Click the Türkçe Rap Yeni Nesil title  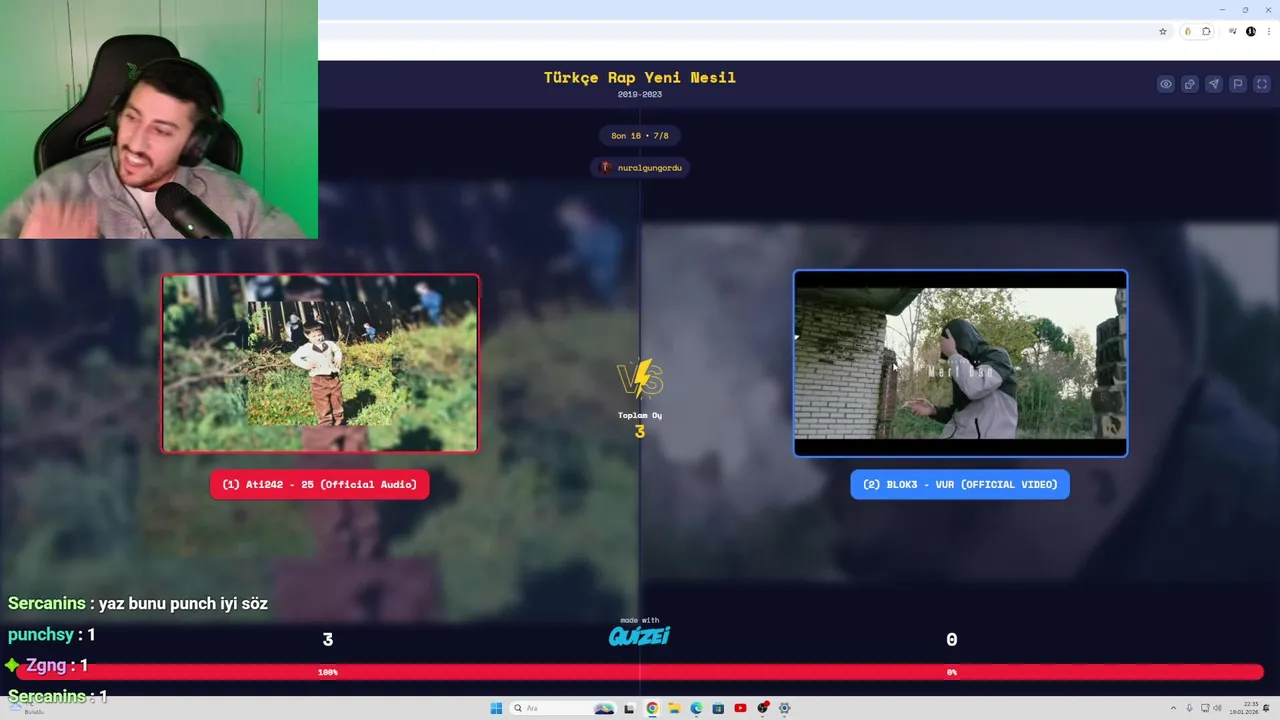[640, 77]
